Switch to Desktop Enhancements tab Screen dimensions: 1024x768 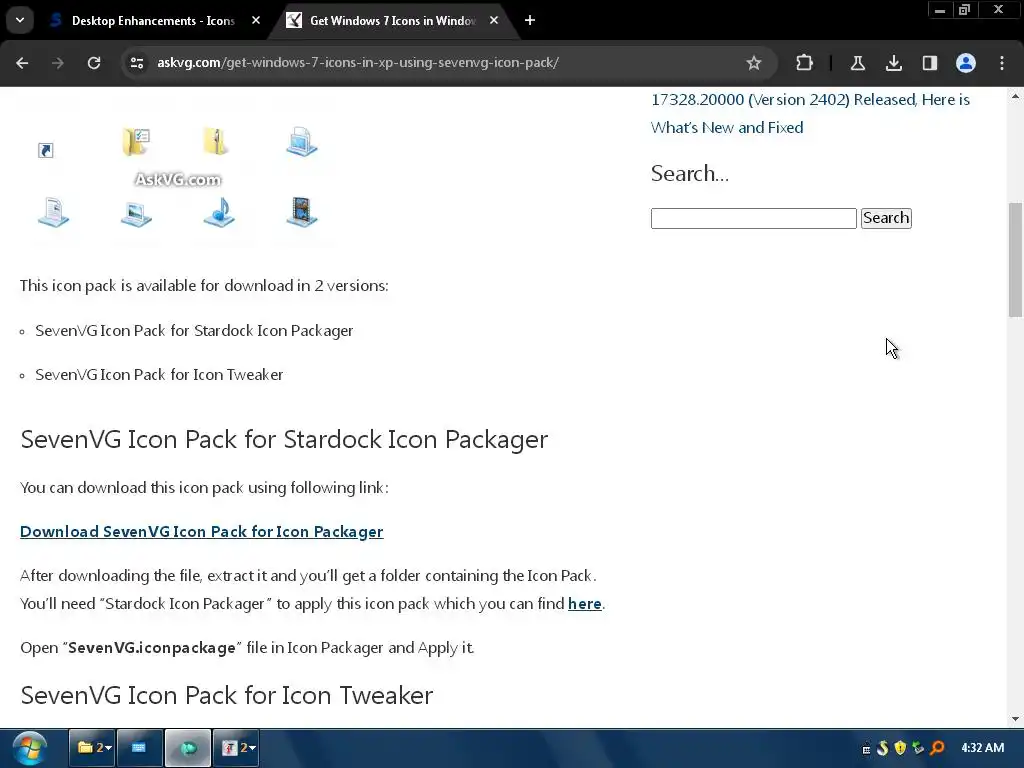(x=153, y=21)
